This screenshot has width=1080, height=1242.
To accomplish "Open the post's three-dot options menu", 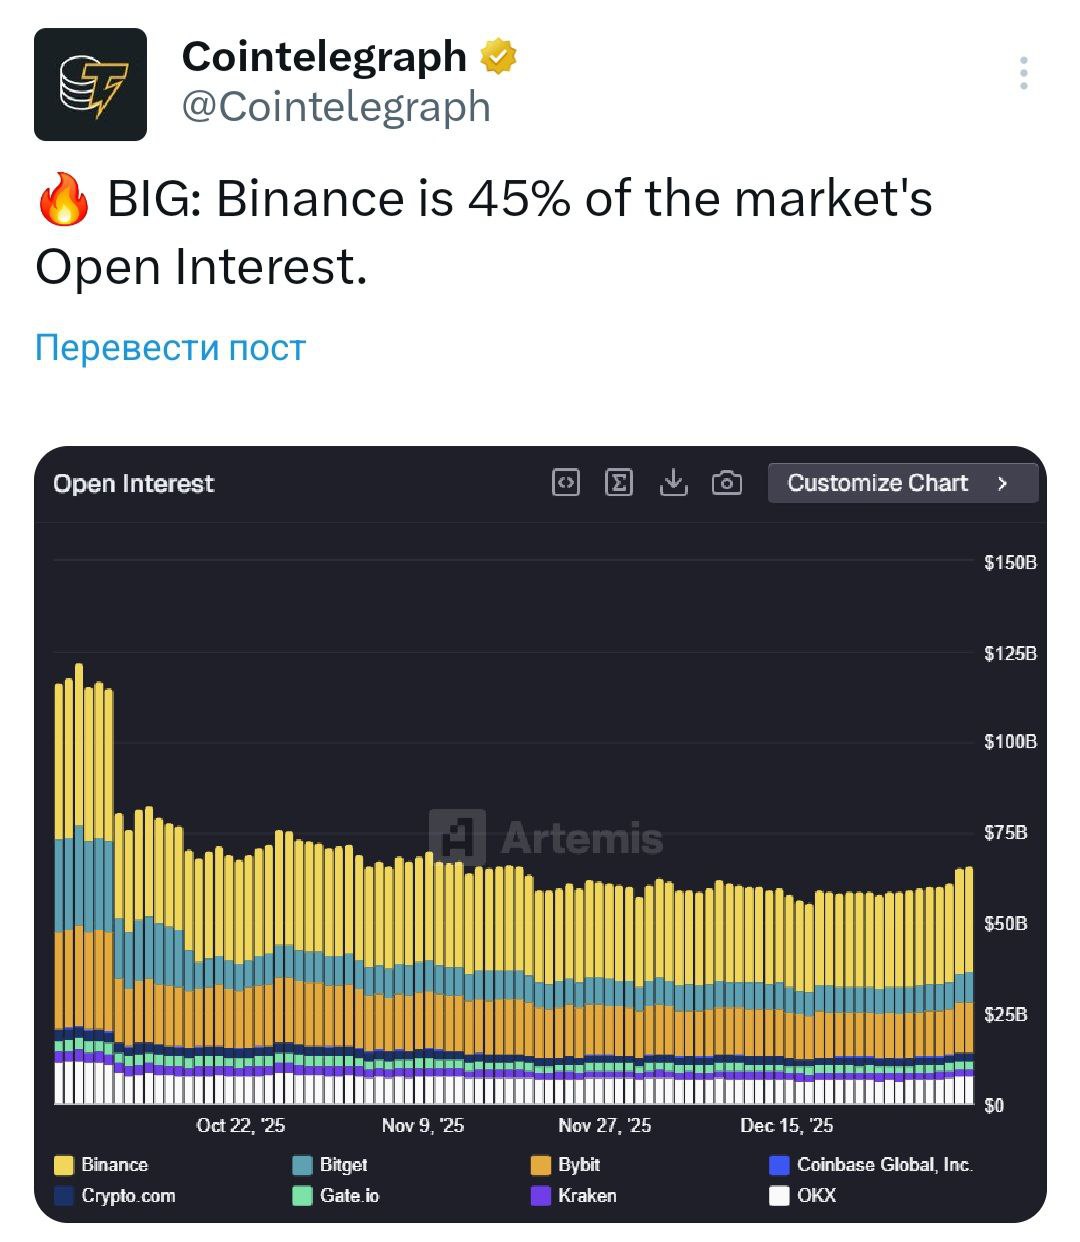I will 1023,73.
